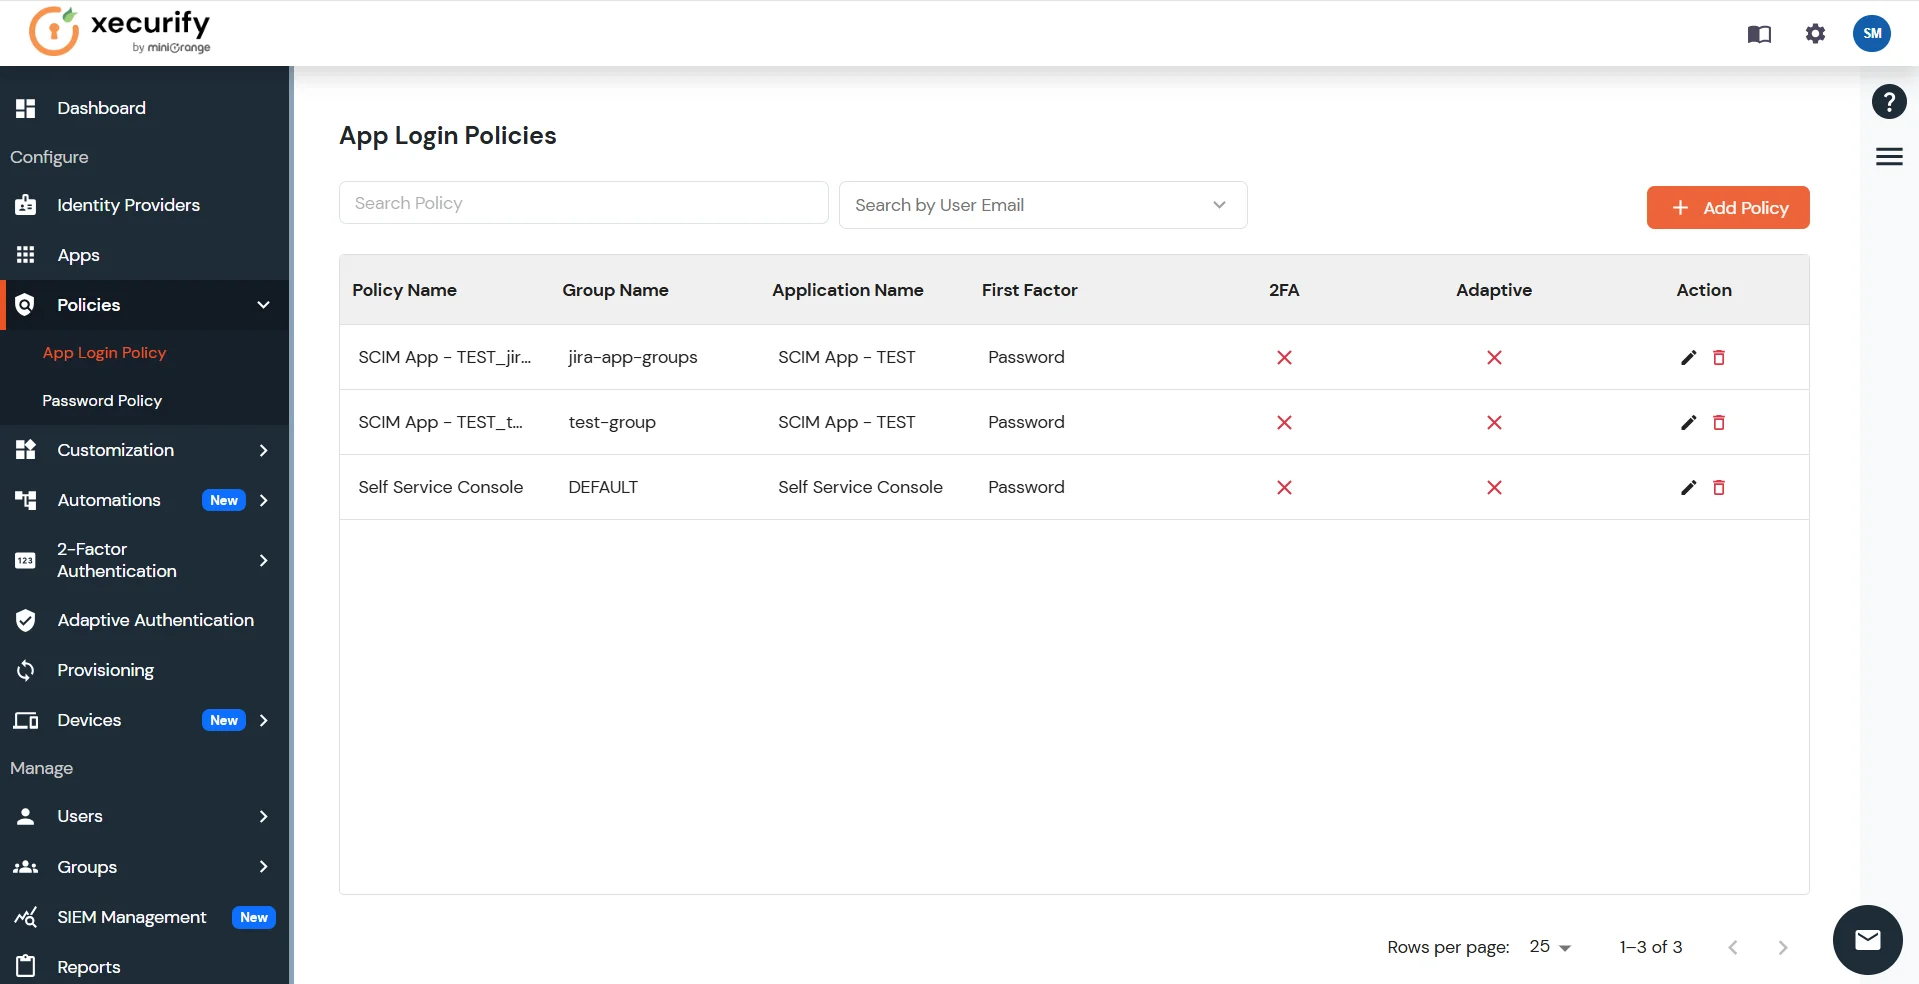
Task: Click the Reports clipboard icon
Action: pyautogui.click(x=26, y=966)
